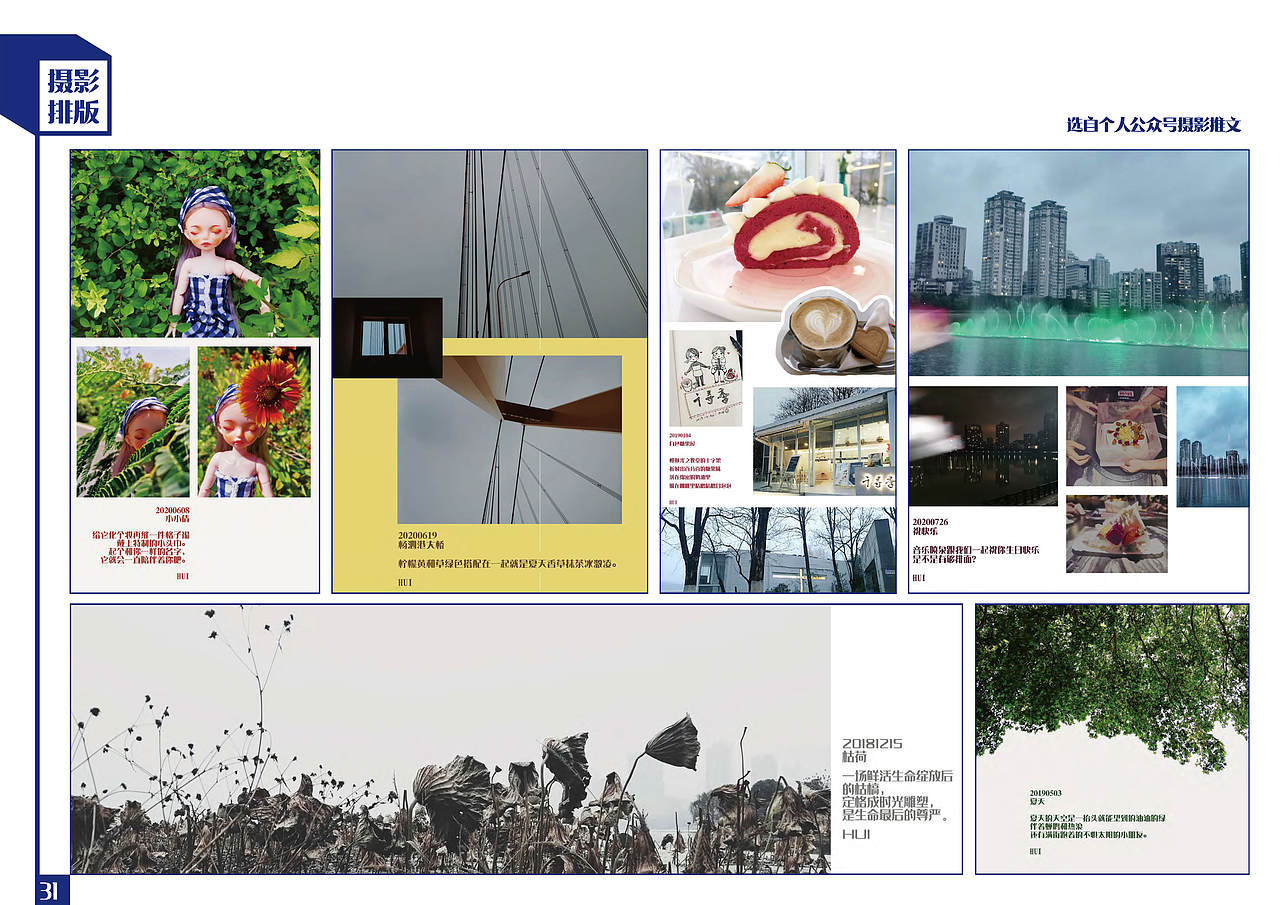
Task: Open the doll with red flower photo
Action: click(254, 422)
